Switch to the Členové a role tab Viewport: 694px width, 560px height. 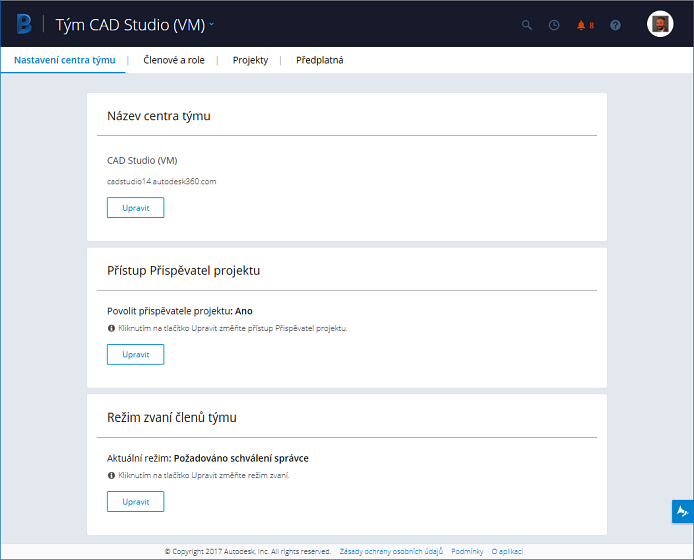(x=174, y=60)
